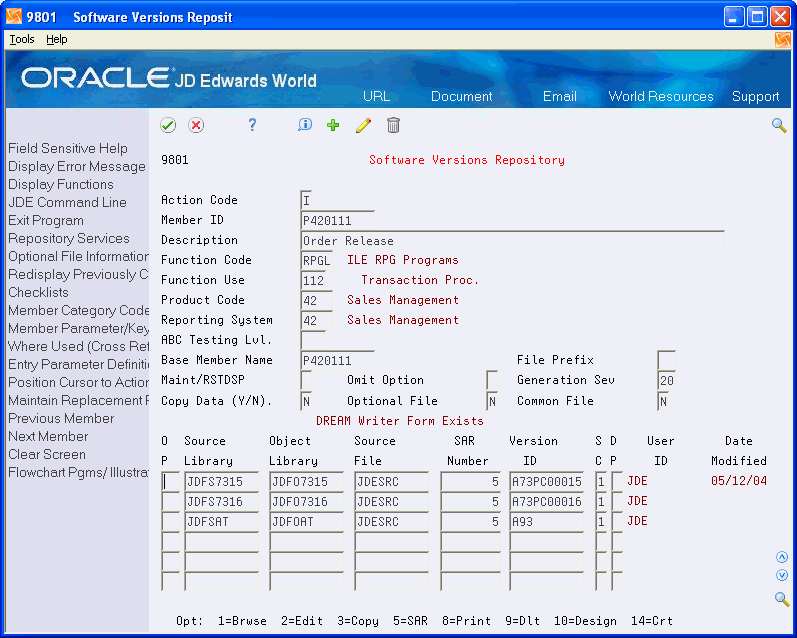Click the Action Code input field
The width and height of the screenshot is (797, 638).
[x=306, y=200]
